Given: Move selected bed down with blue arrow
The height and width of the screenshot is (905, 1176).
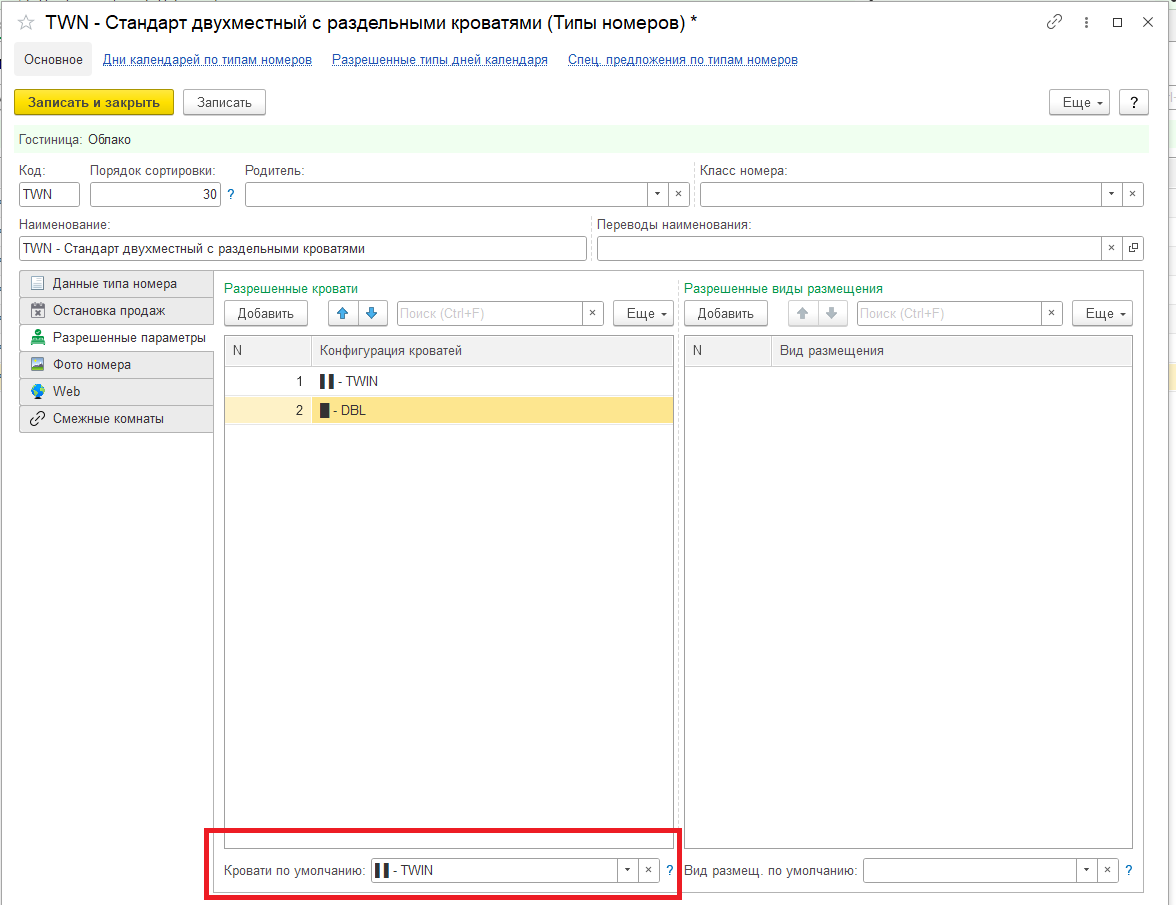Looking at the screenshot, I should click(x=372, y=313).
